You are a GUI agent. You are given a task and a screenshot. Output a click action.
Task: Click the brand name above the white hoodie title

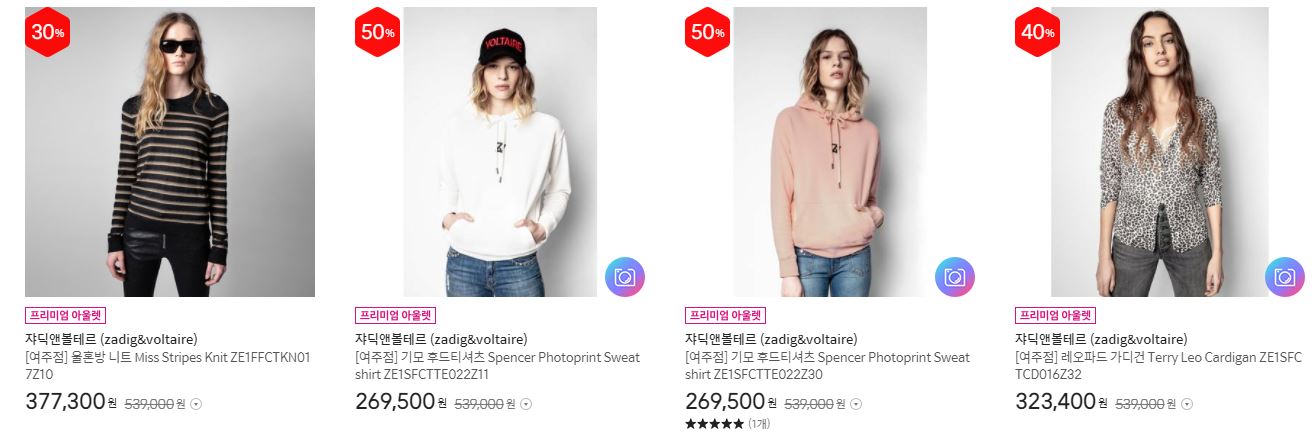pyautogui.click(x=441, y=339)
